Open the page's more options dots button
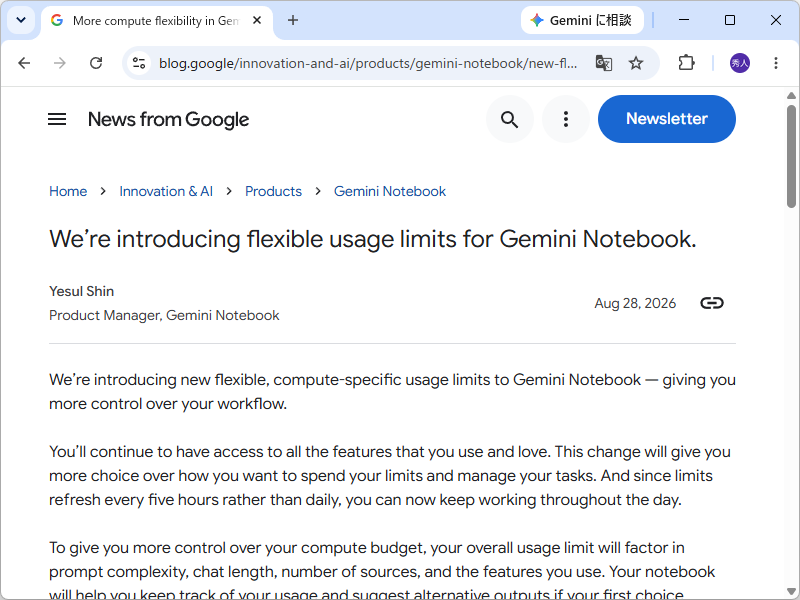The image size is (800, 600). click(566, 119)
